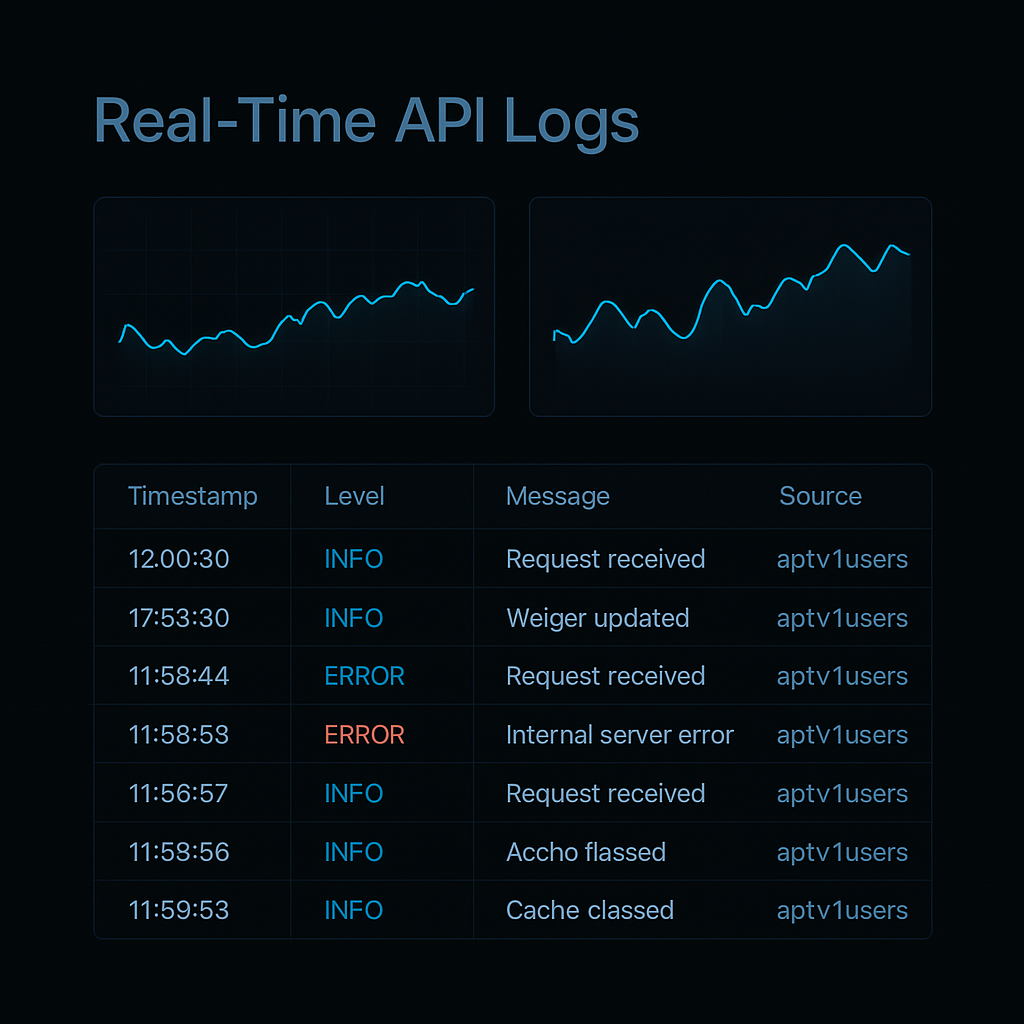The height and width of the screenshot is (1024, 1024).
Task: Click the blue ERROR label at 11:58:44
Action: click(364, 677)
